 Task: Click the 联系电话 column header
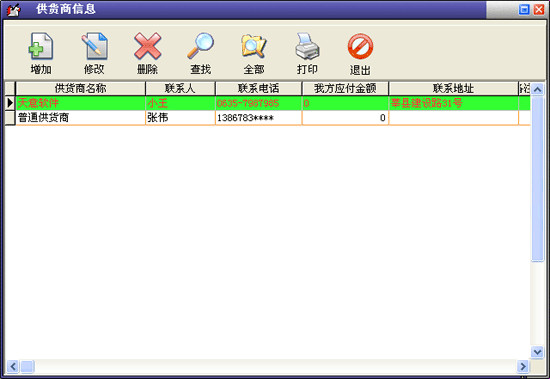coord(259,88)
